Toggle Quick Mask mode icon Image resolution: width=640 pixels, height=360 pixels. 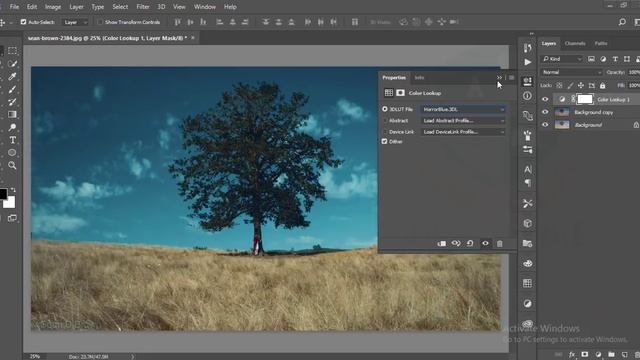click(12, 218)
